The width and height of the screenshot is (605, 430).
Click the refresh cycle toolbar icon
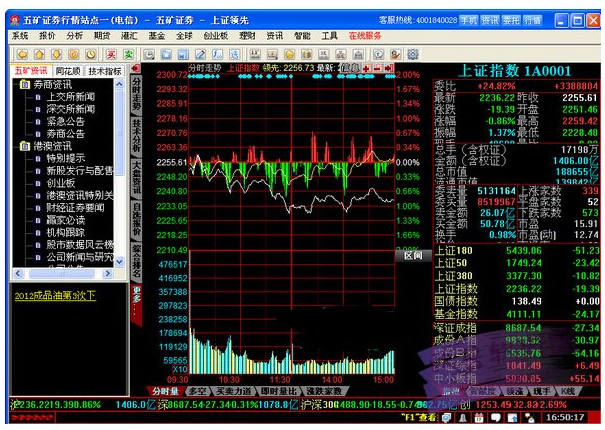pos(73,54)
